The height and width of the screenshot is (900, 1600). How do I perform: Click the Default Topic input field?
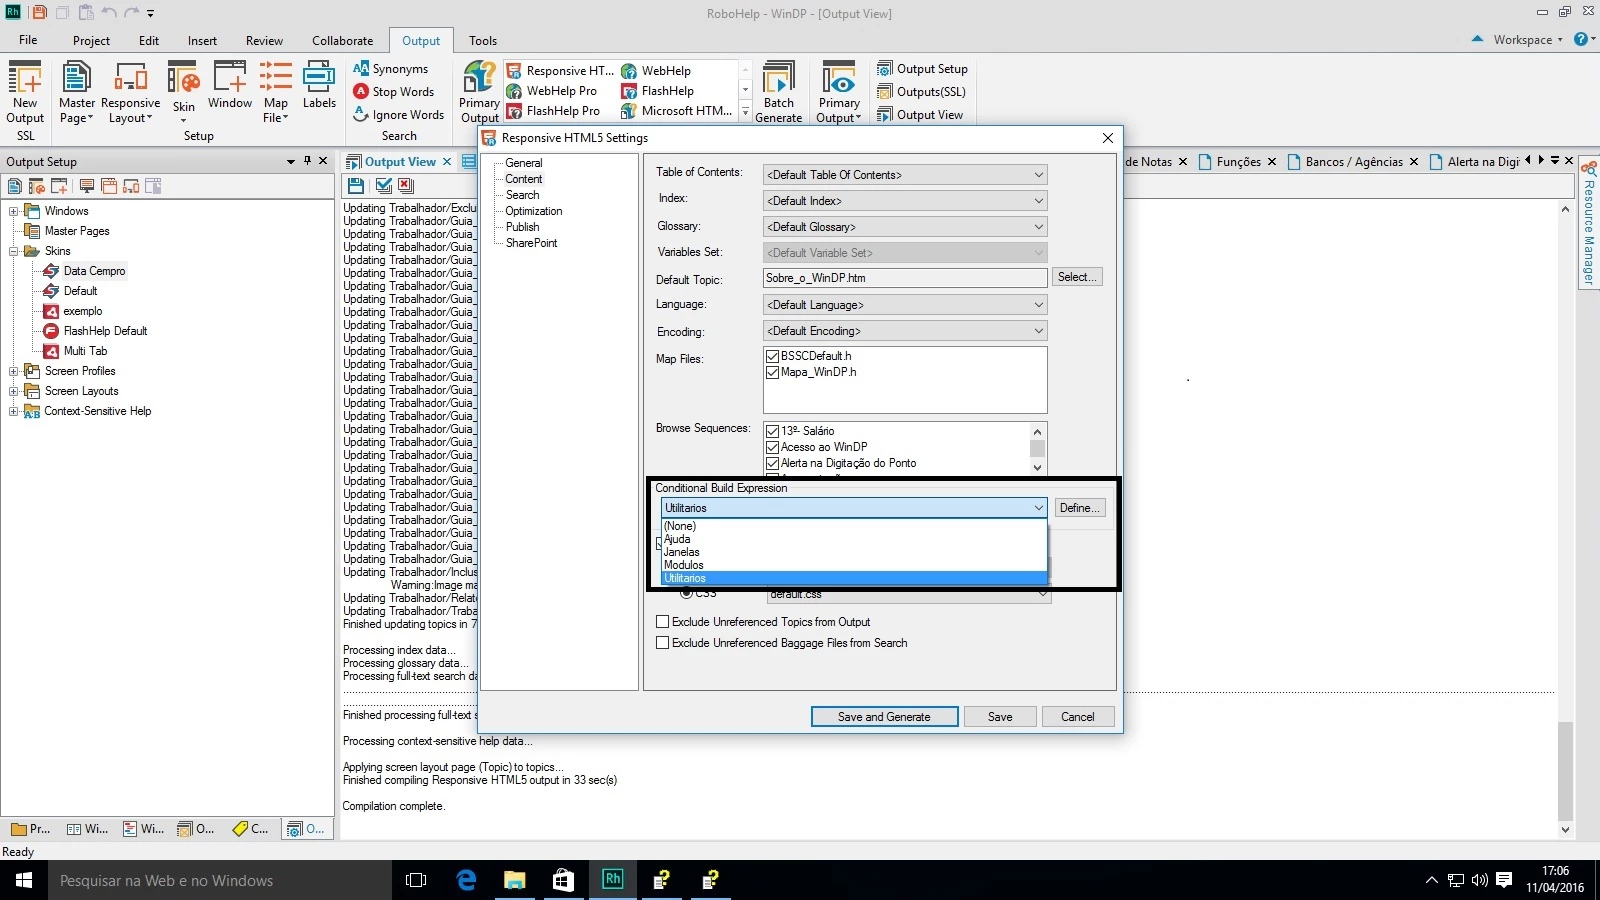point(905,278)
